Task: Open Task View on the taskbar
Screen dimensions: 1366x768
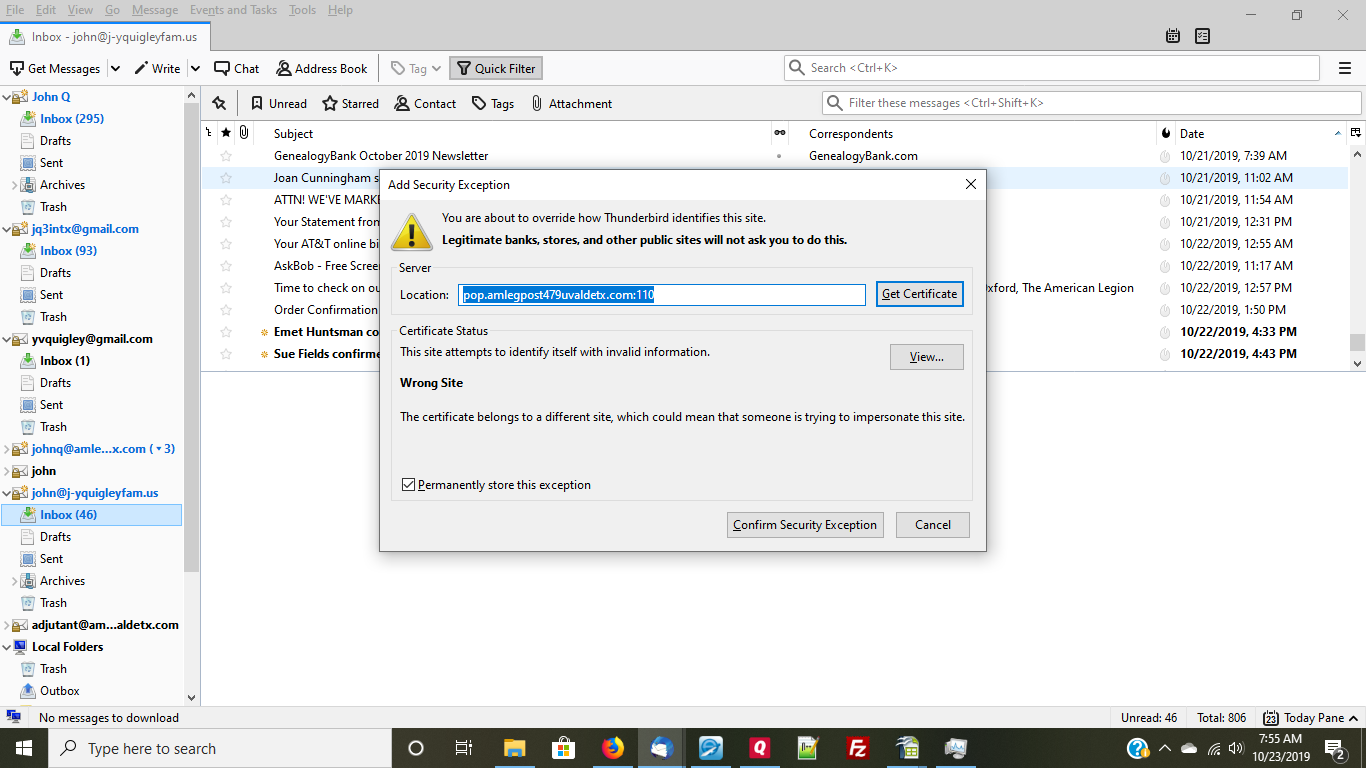Action: (x=464, y=748)
